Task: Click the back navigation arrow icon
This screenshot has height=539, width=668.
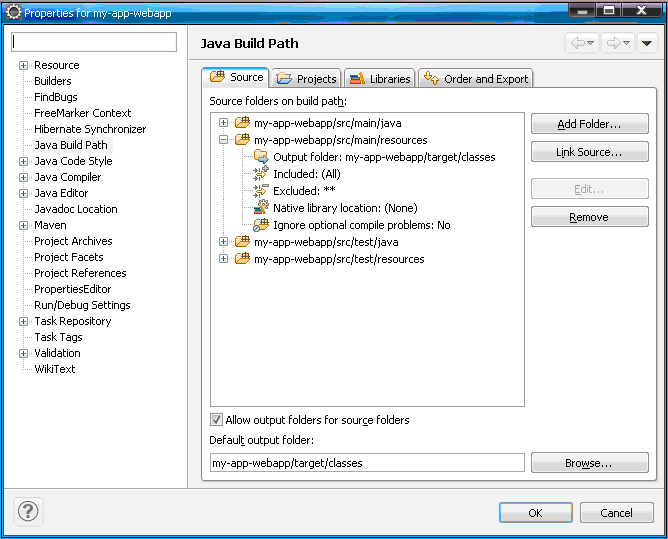Action: tap(577, 43)
